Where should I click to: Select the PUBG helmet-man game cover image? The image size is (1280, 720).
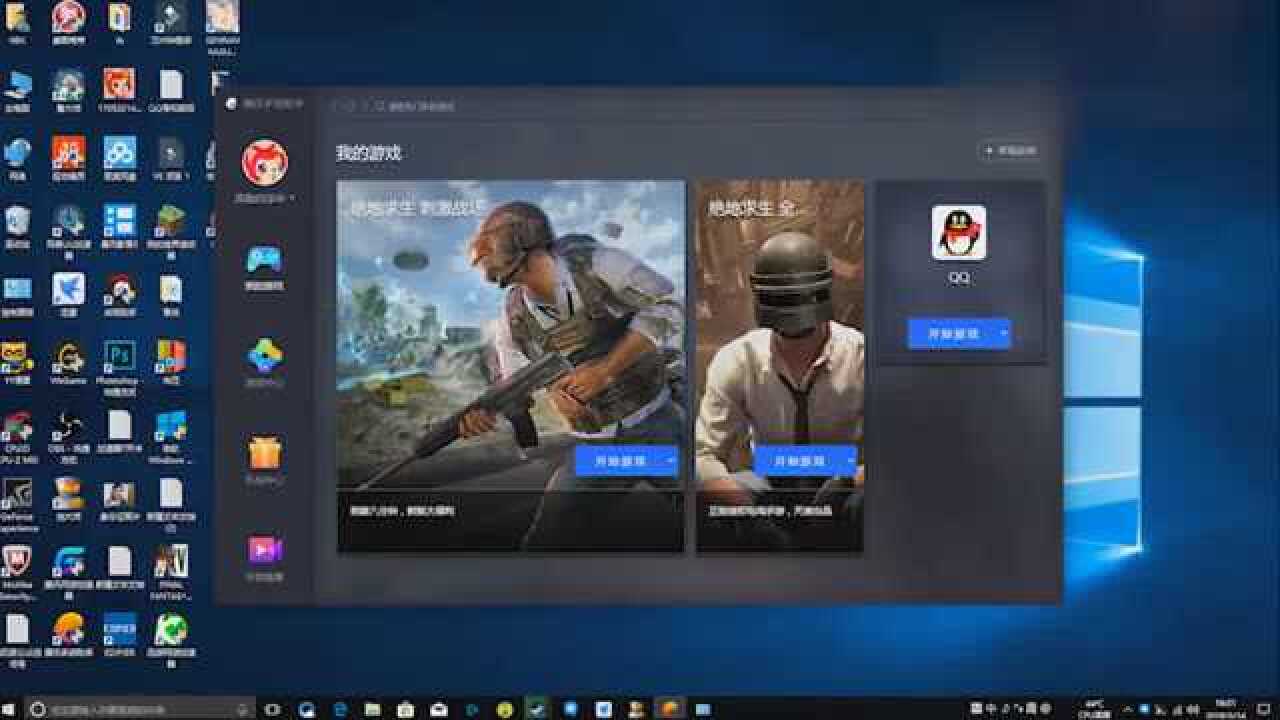point(780,335)
